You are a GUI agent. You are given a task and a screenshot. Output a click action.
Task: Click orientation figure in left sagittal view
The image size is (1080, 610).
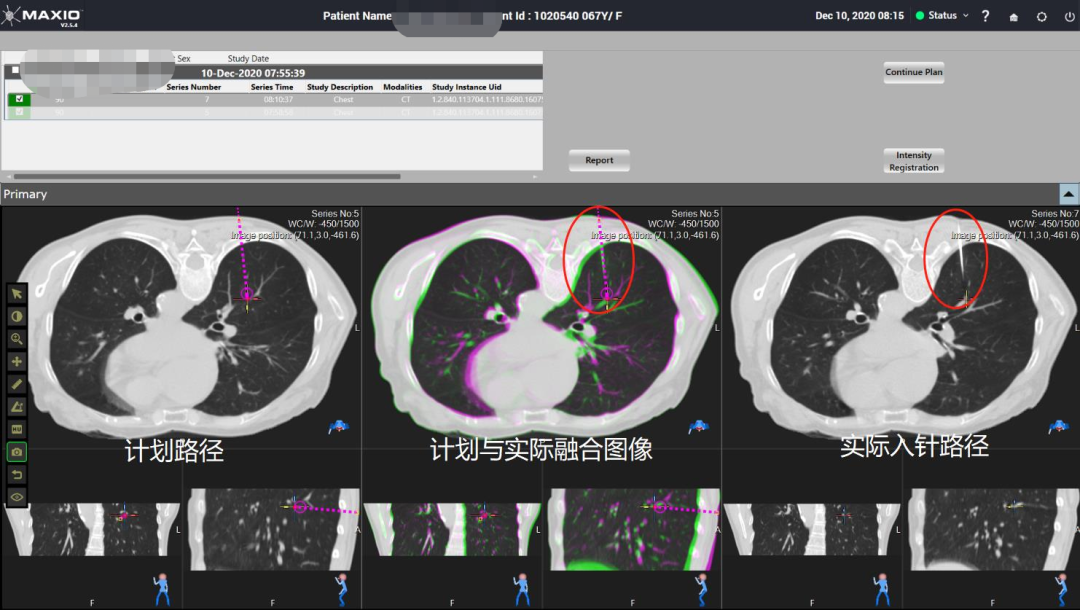pyautogui.click(x=342, y=589)
